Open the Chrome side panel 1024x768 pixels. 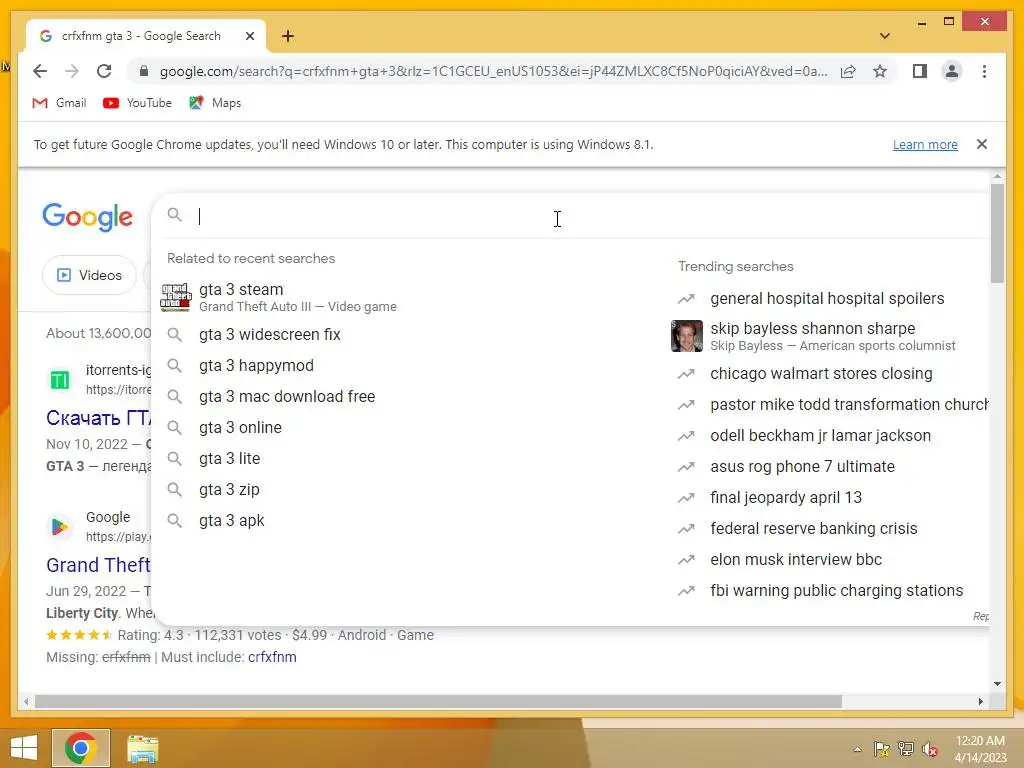[920, 71]
